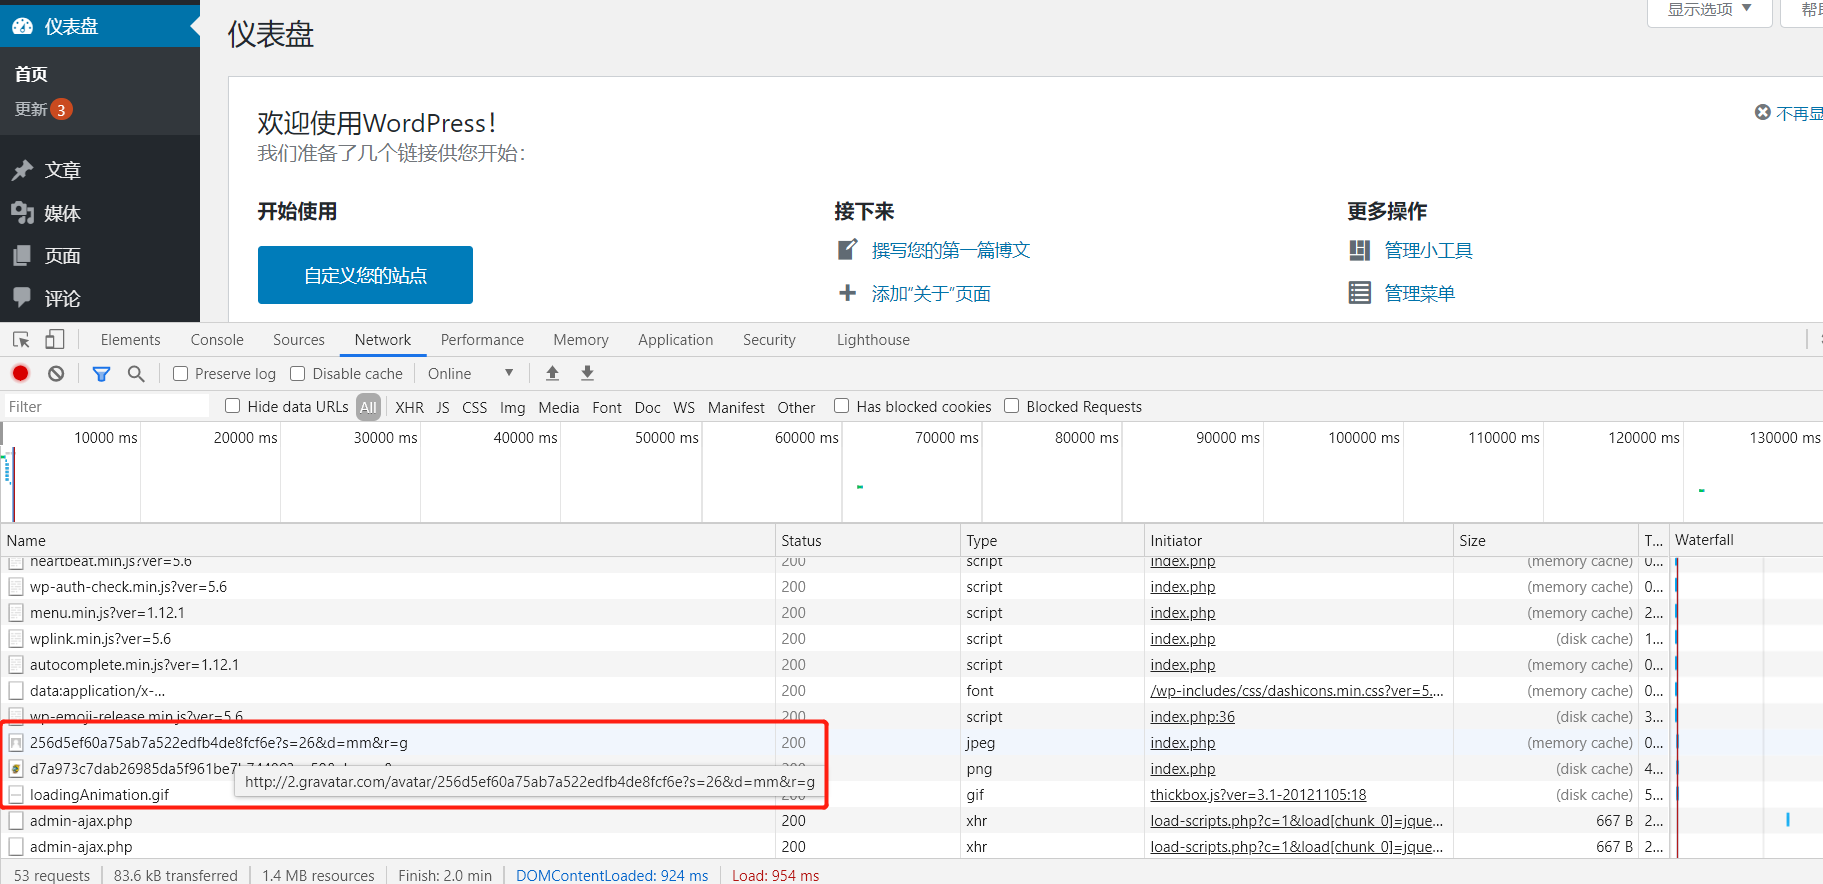The image size is (1823, 884).
Task: Expand the 显示选项 screen options dropdown
Action: coord(1708,10)
